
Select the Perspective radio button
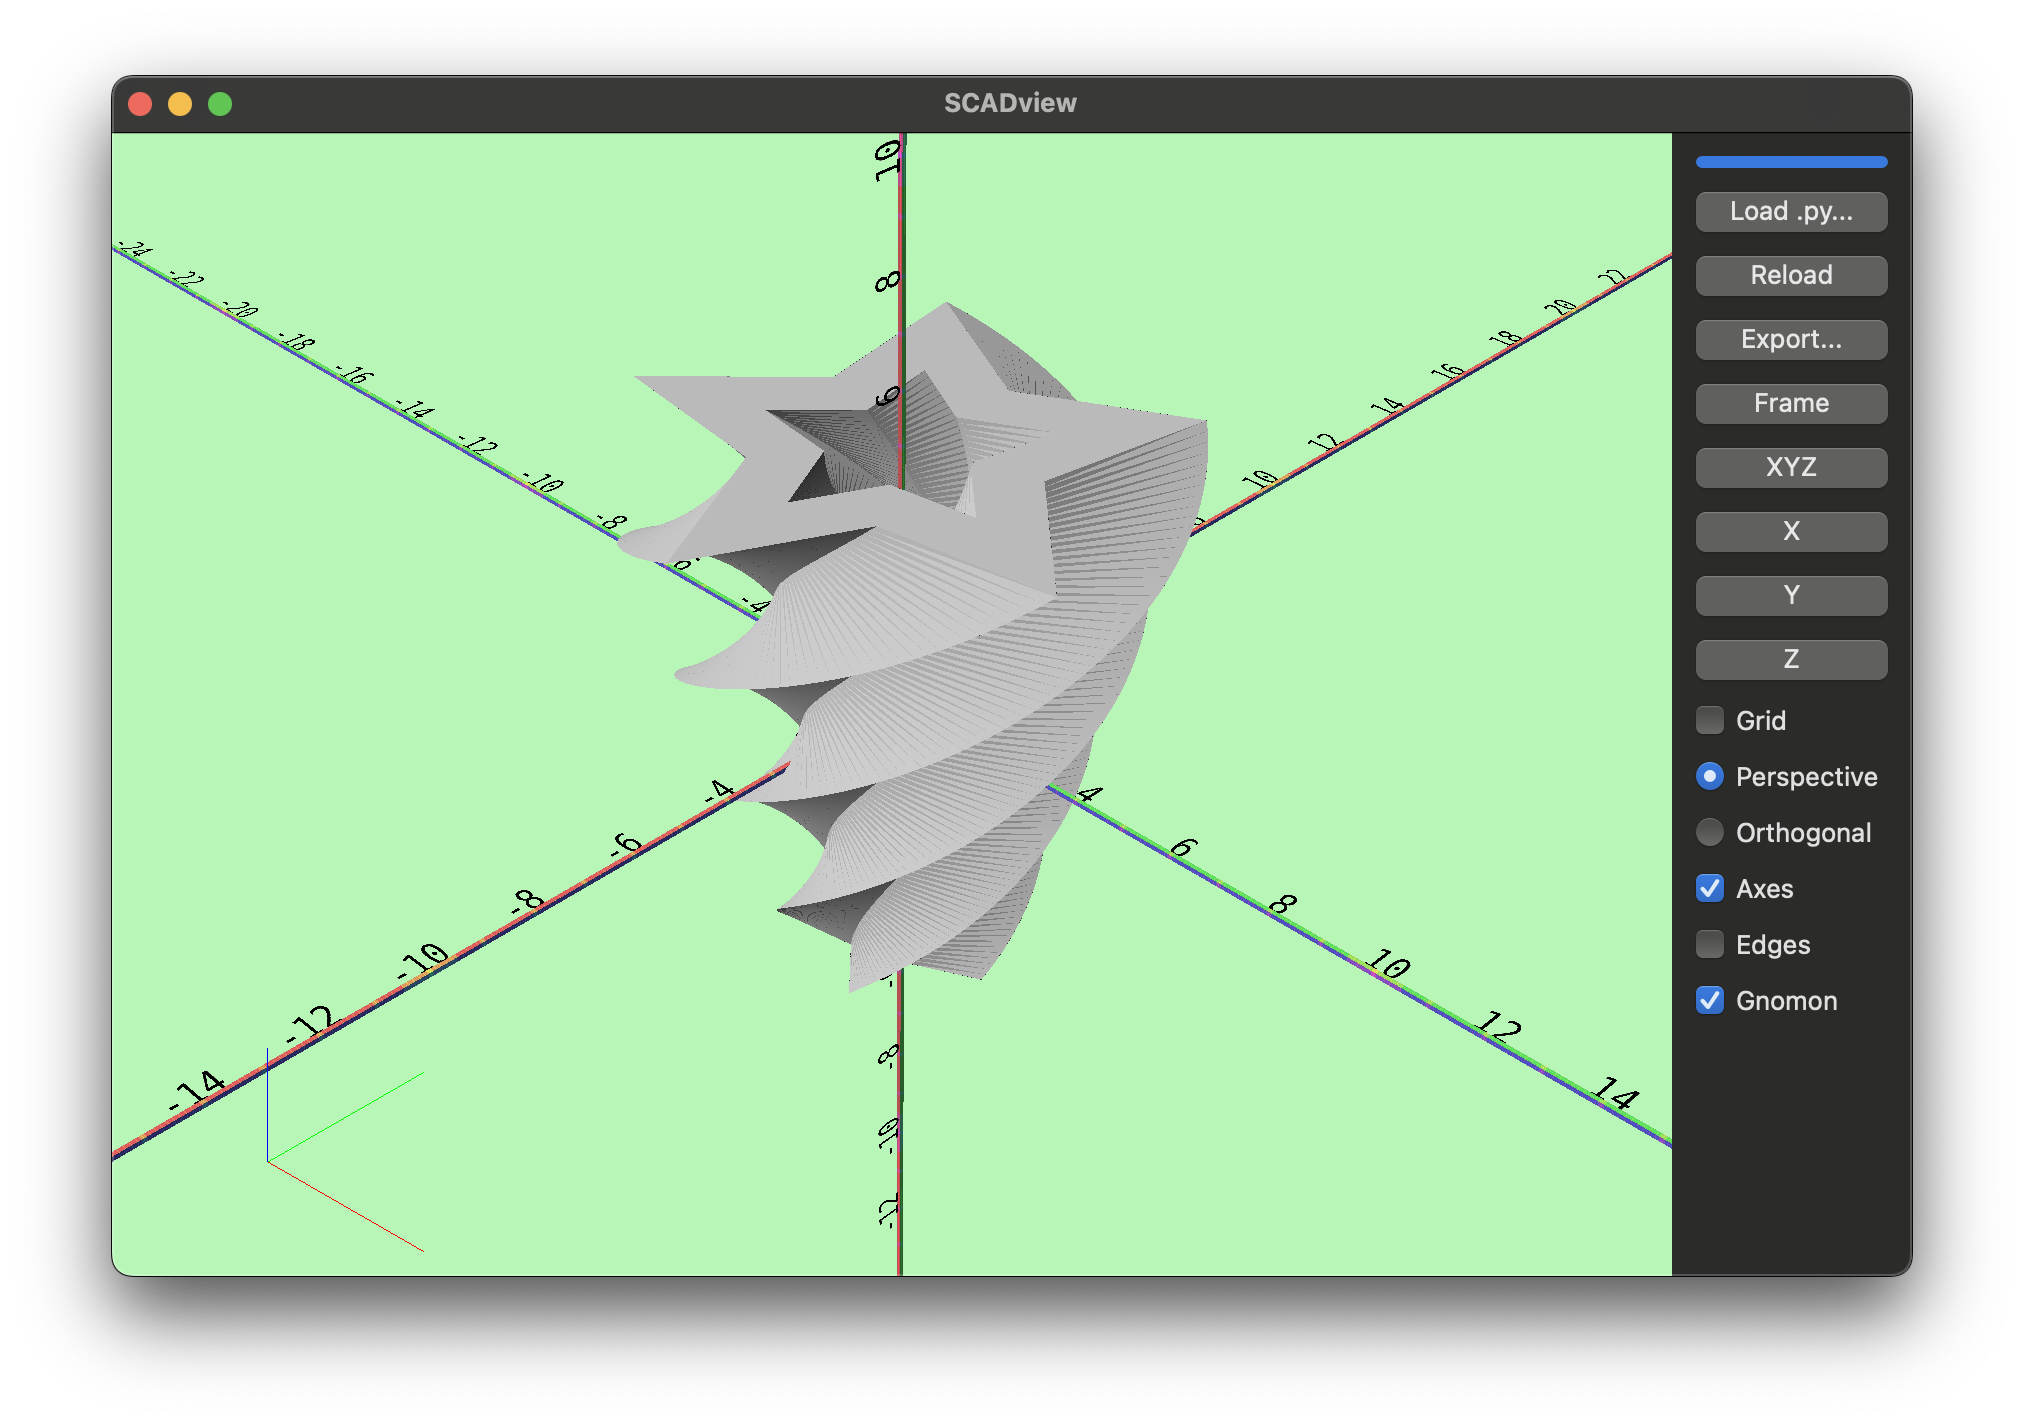pos(1709,776)
